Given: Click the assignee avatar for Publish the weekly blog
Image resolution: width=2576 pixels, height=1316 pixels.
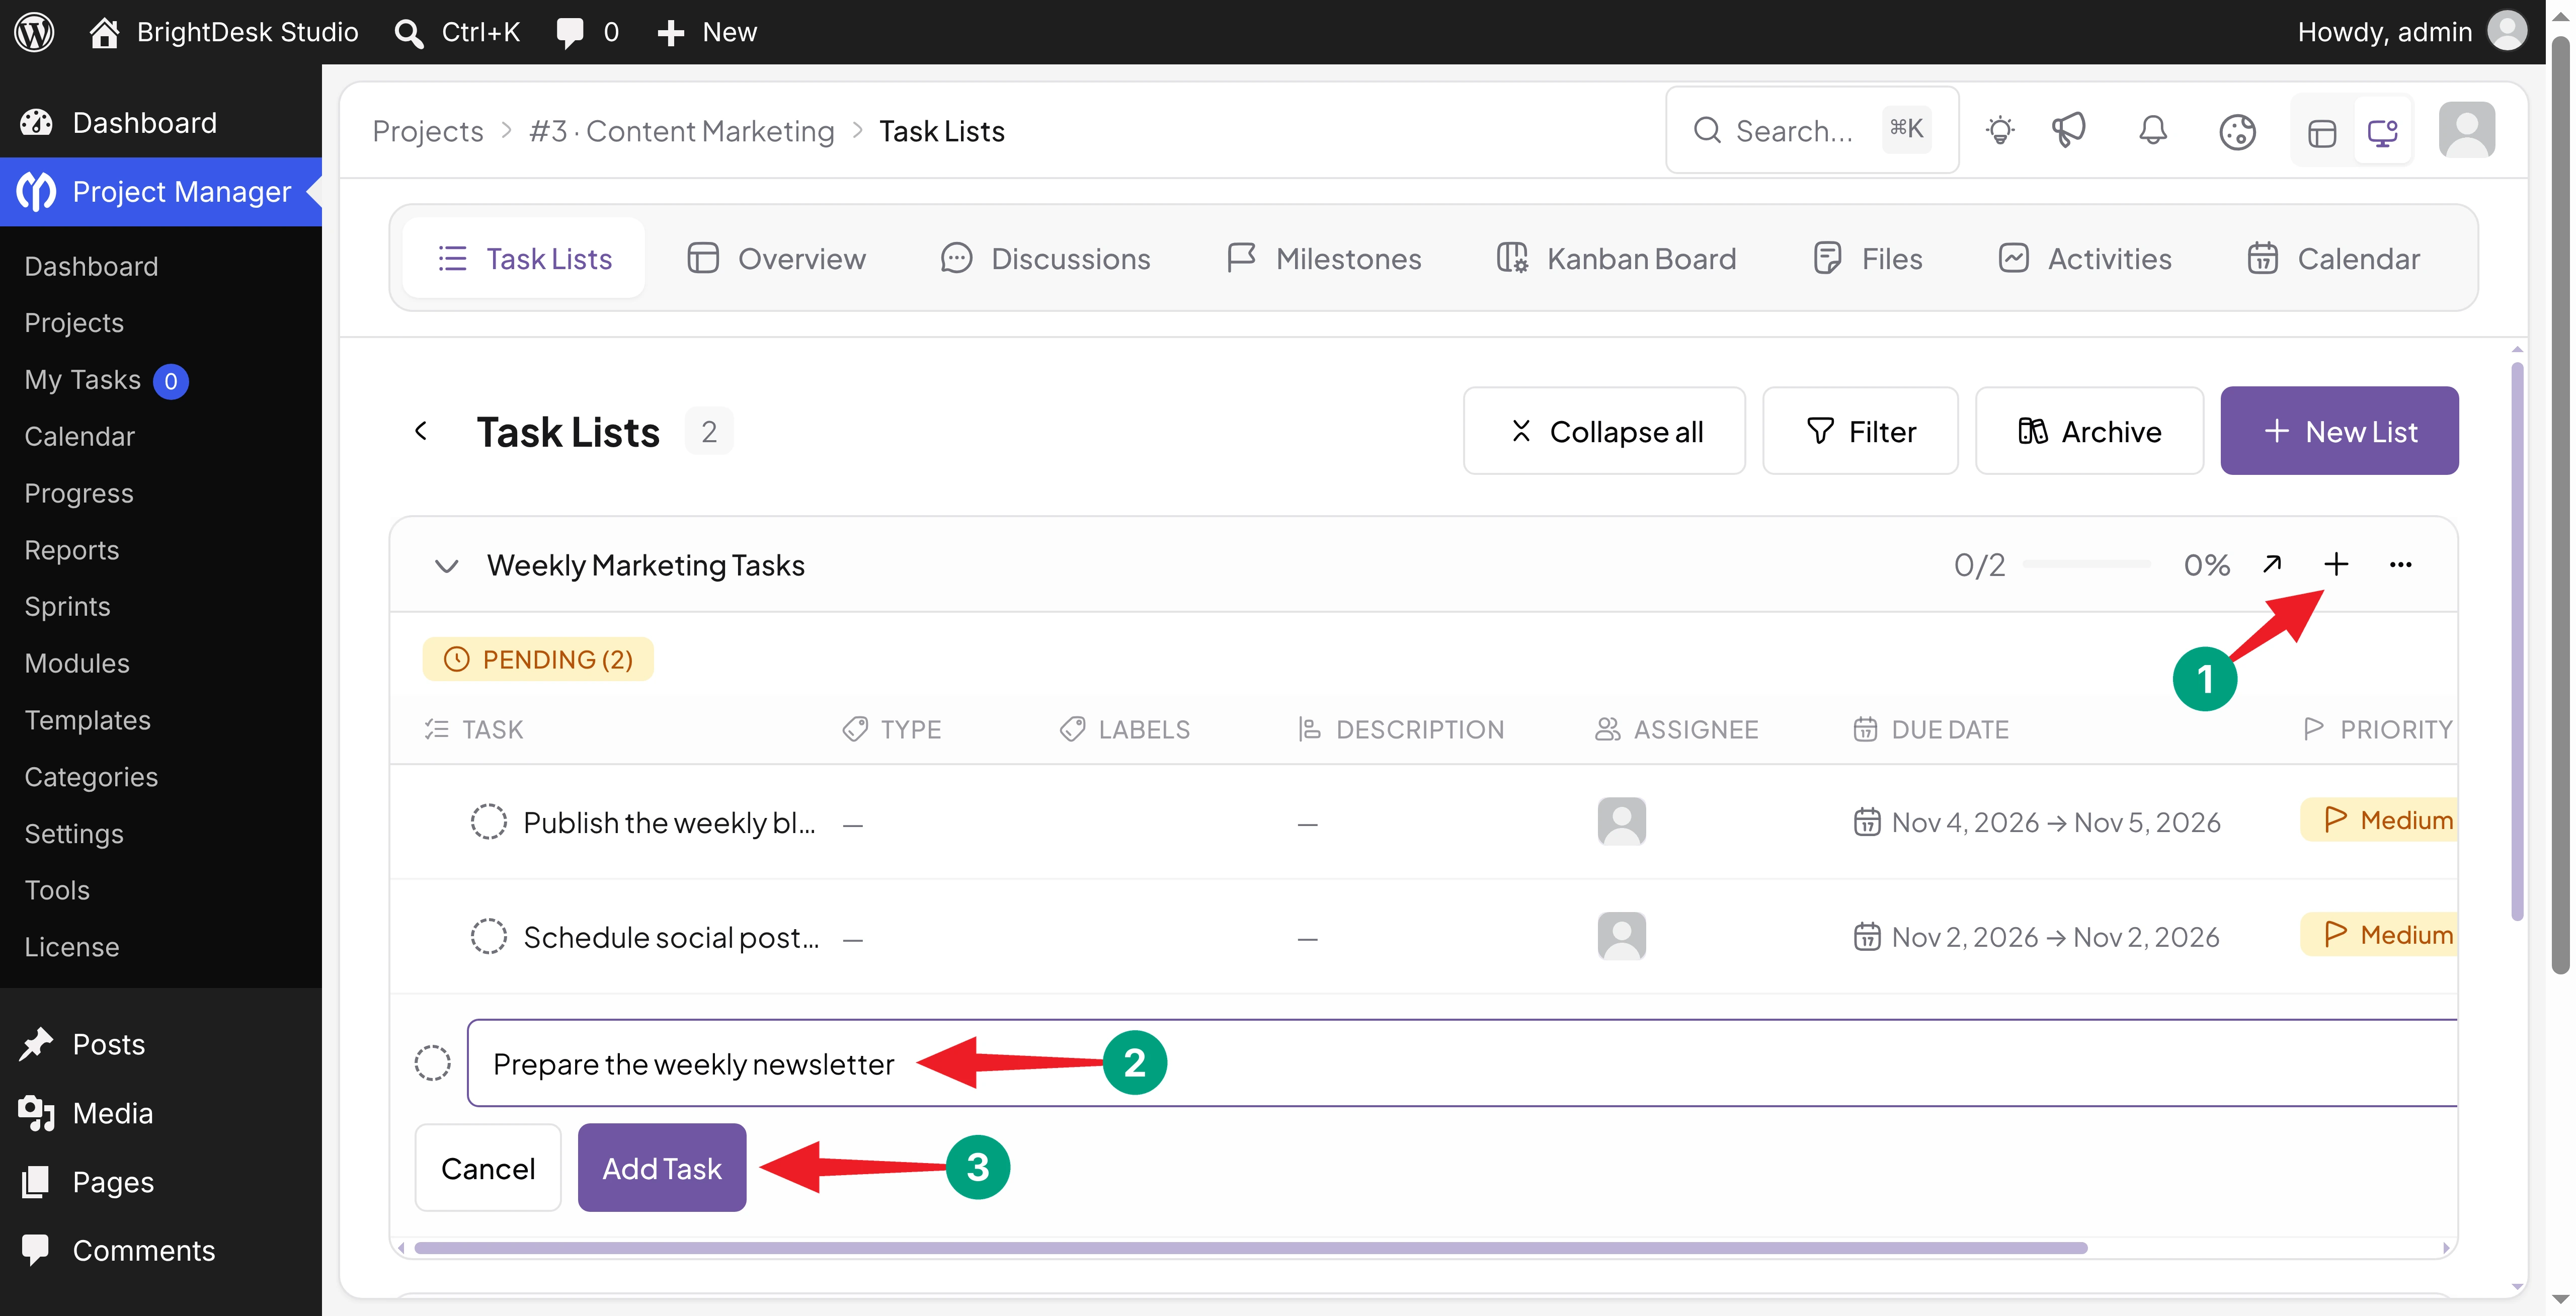Looking at the screenshot, I should (1621, 821).
